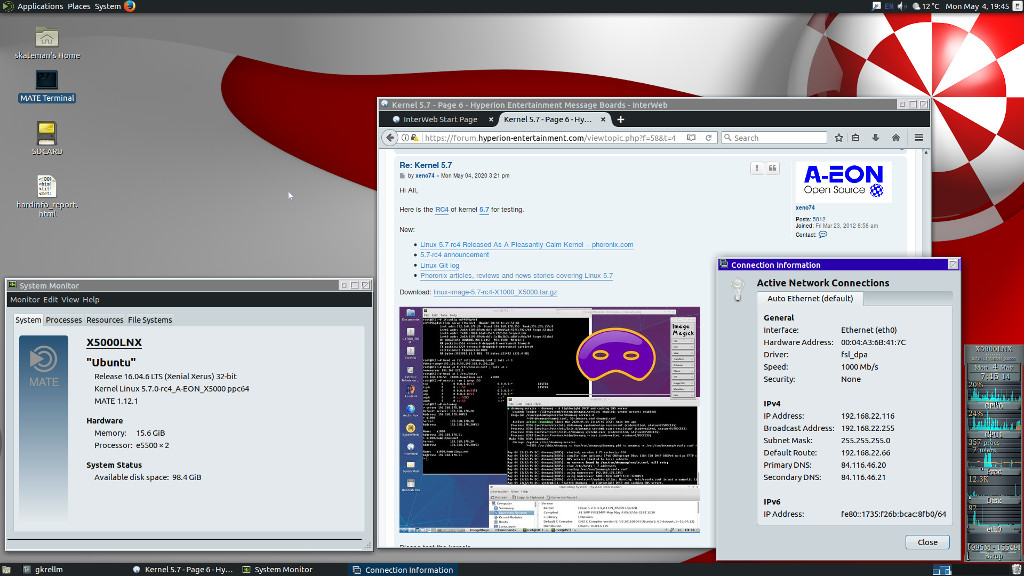The height and width of the screenshot is (576, 1024).
Task: Open the downloads arrow in browser toolbar
Action: (x=876, y=138)
